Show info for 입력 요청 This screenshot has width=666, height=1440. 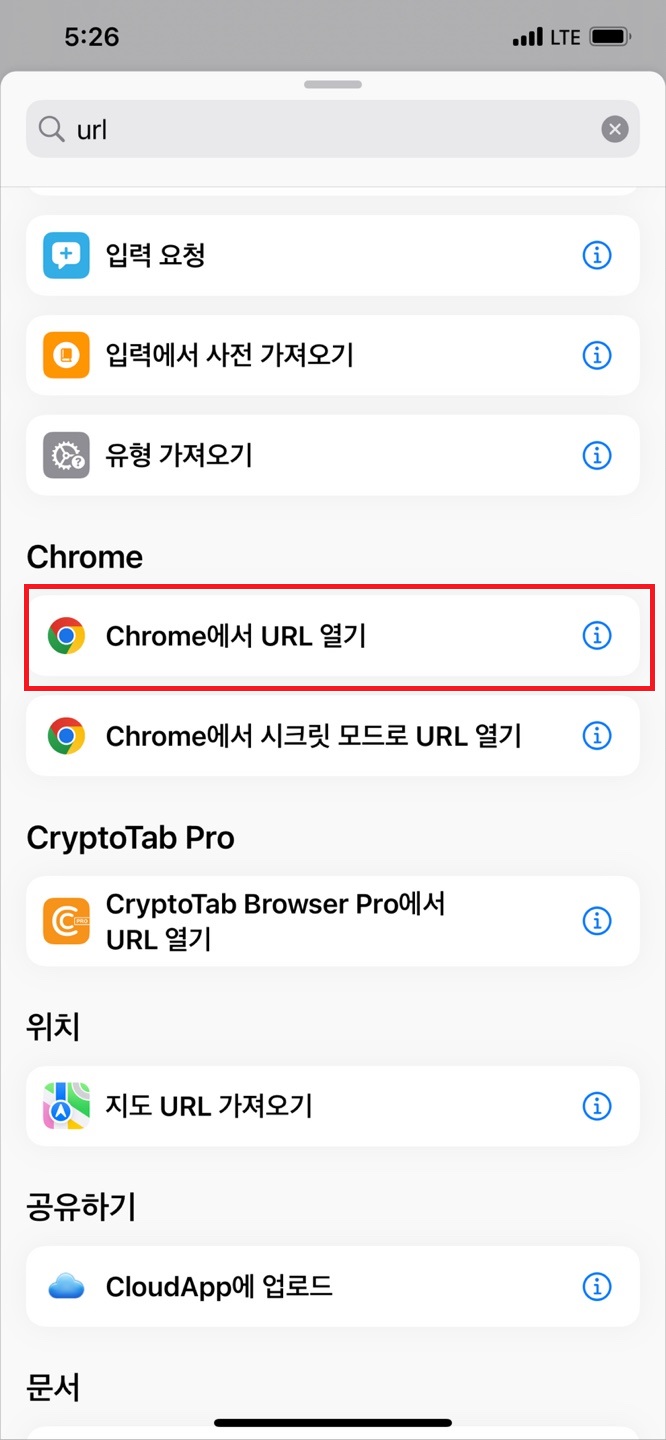pos(597,255)
